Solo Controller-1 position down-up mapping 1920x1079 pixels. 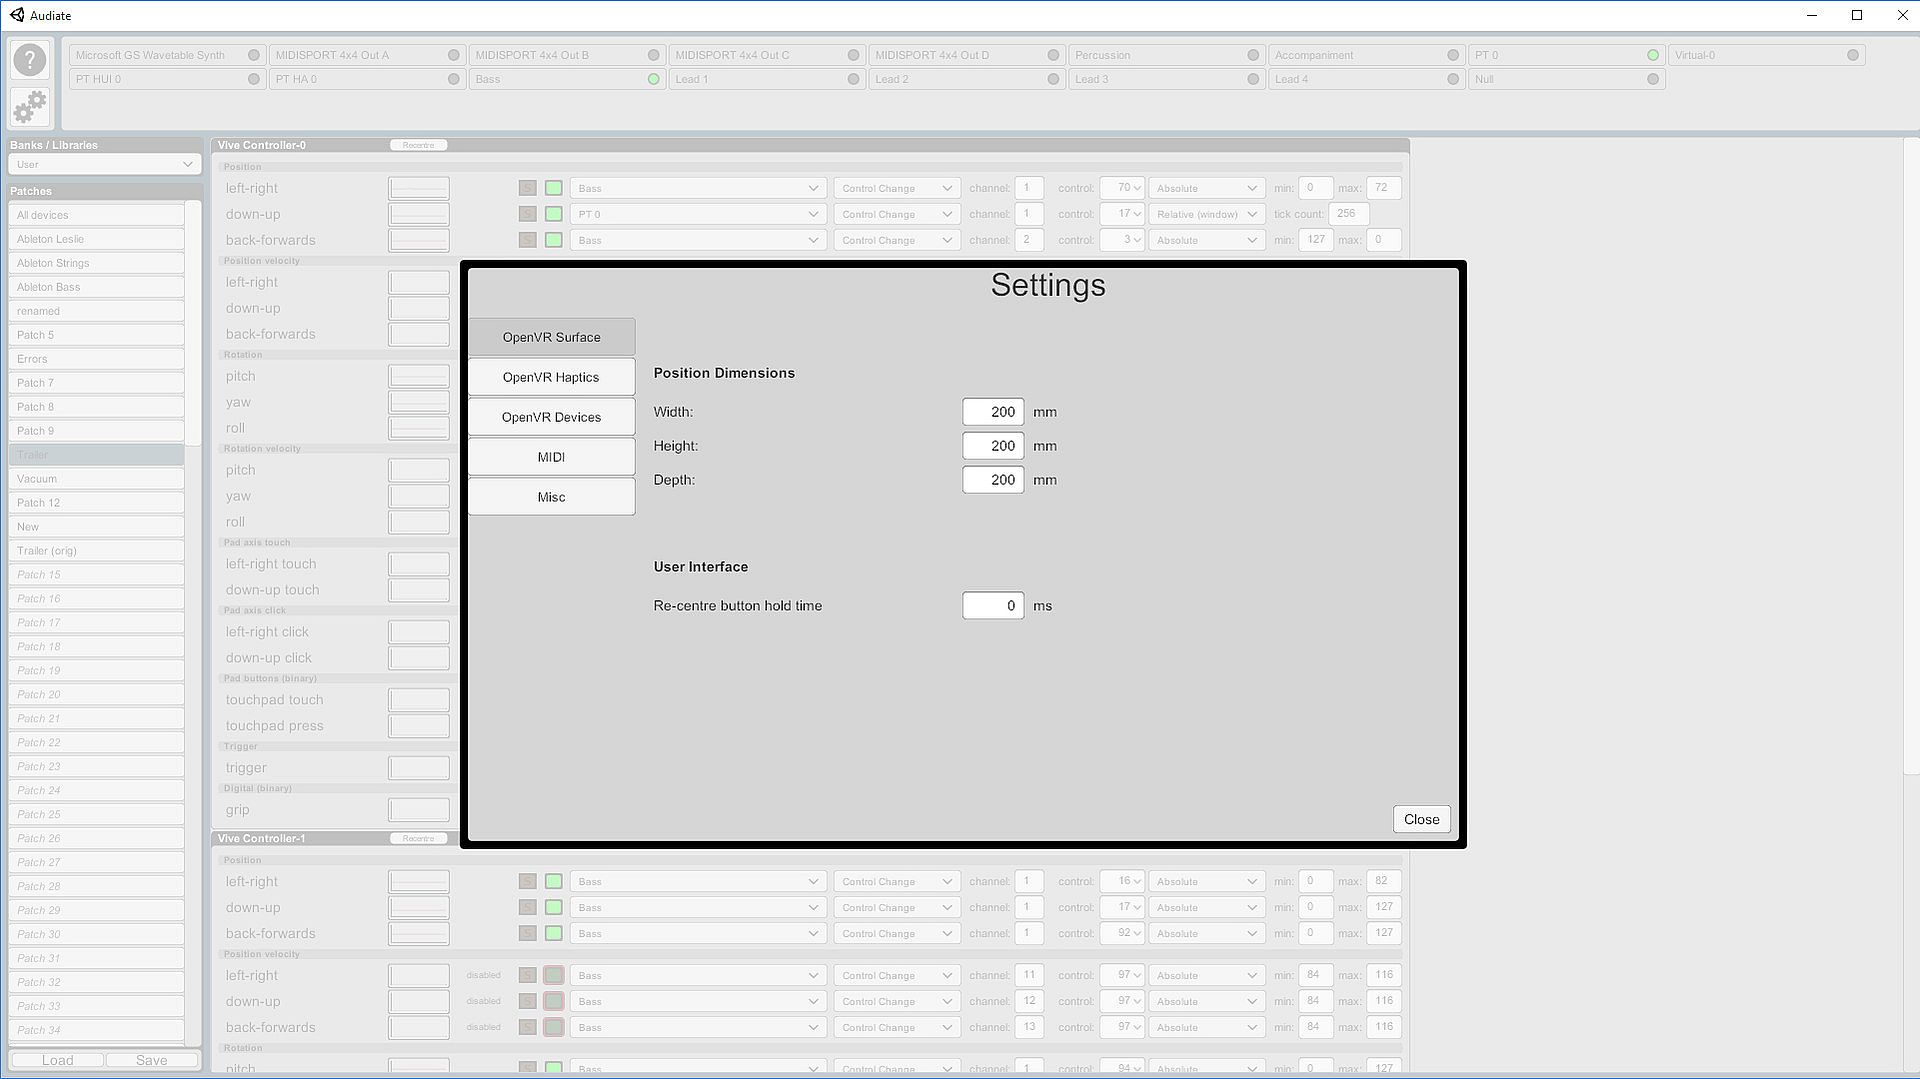point(528,908)
